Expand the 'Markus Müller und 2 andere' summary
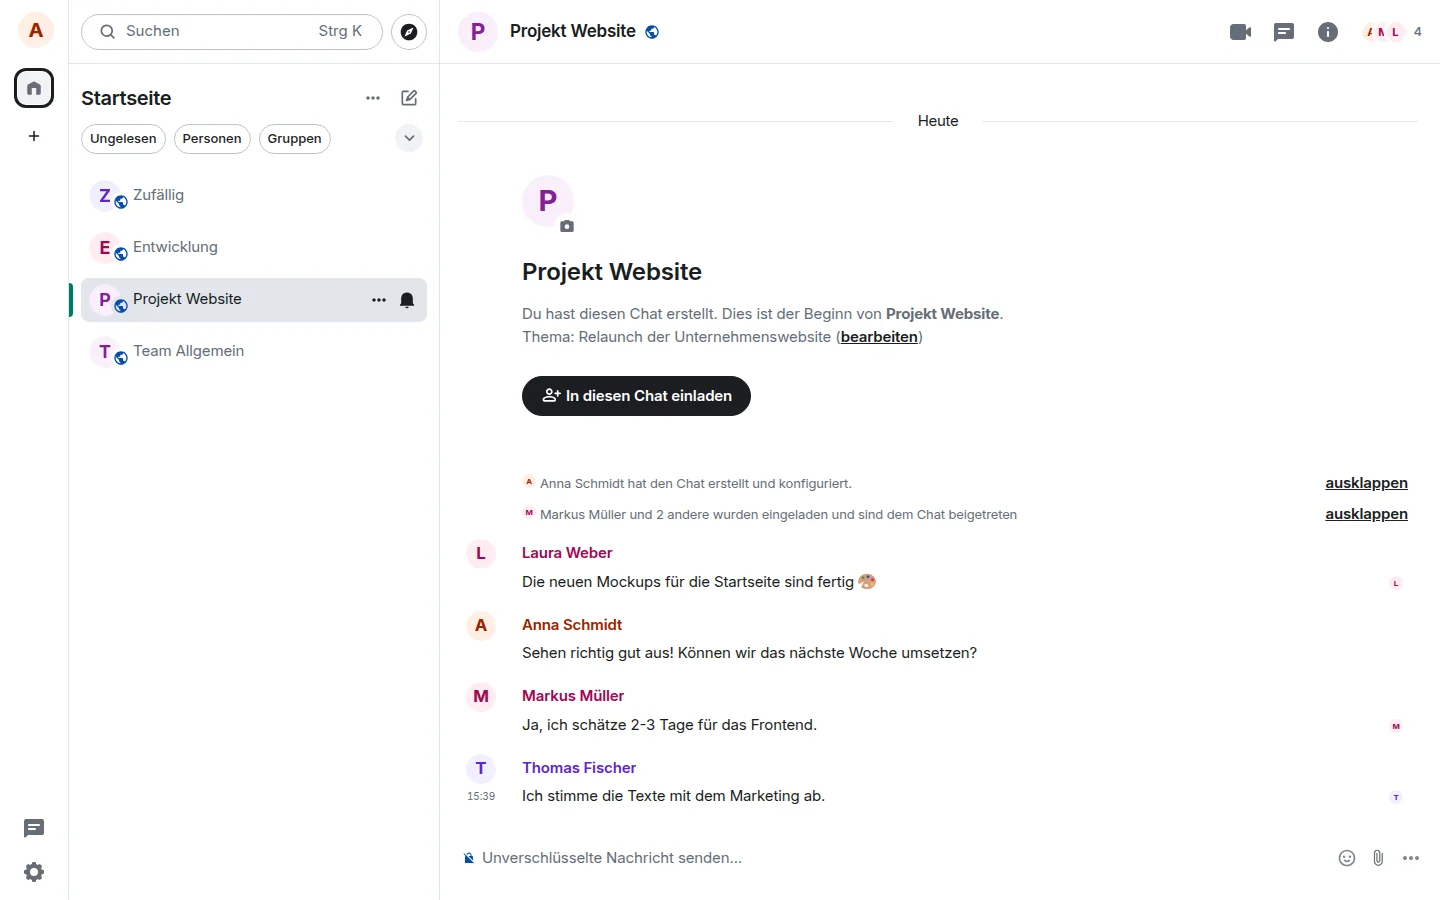 pyautogui.click(x=1366, y=514)
